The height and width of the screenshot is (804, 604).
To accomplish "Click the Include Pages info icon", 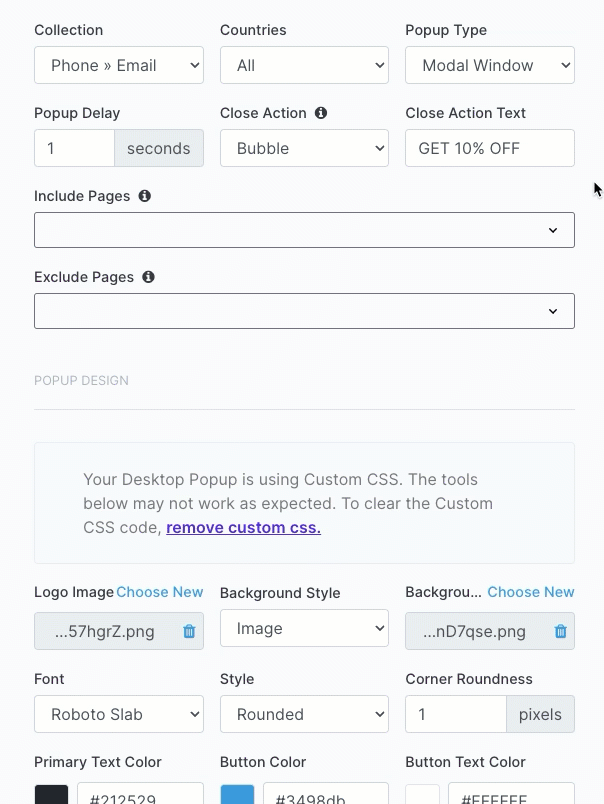I will 145,196.
